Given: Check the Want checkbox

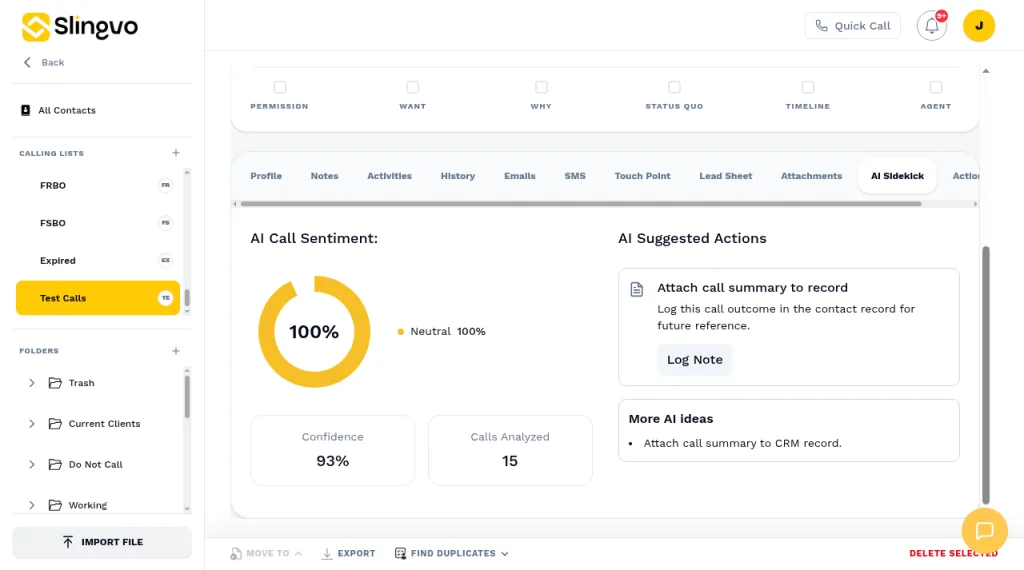Looking at the screenshot, I should (412, 87).
